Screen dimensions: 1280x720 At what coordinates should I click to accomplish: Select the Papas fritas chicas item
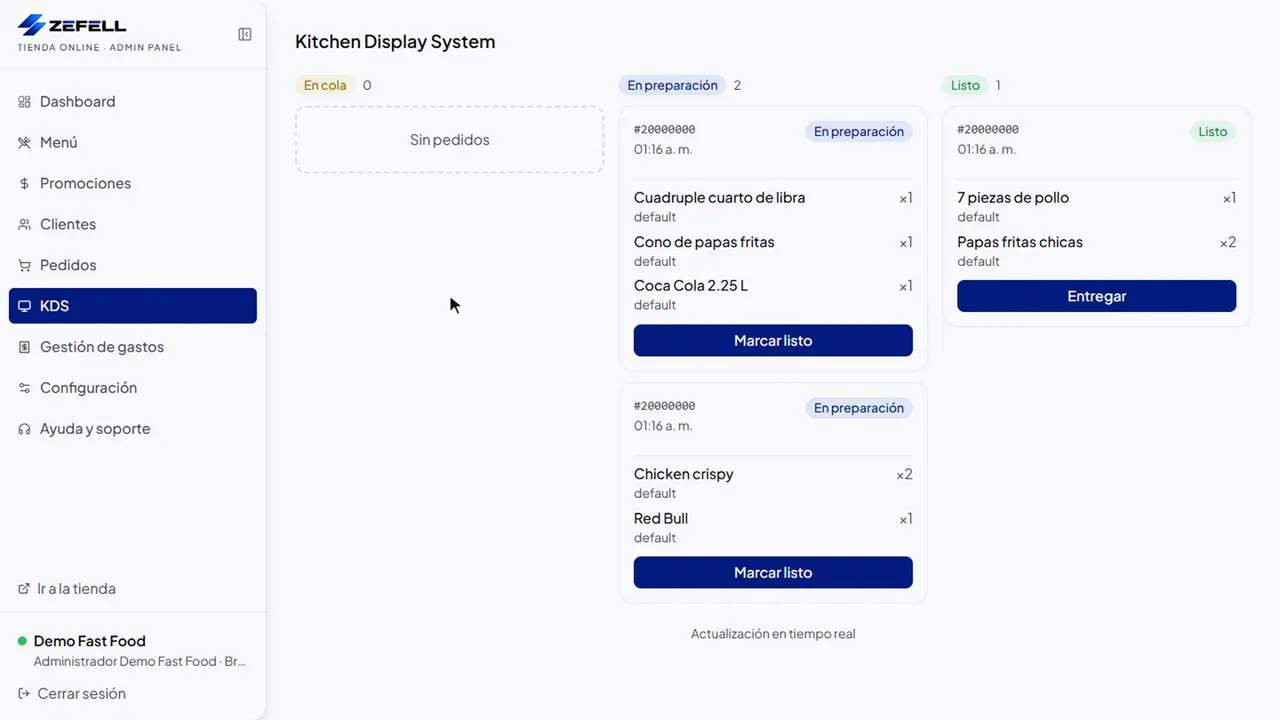pos(1020,242)
